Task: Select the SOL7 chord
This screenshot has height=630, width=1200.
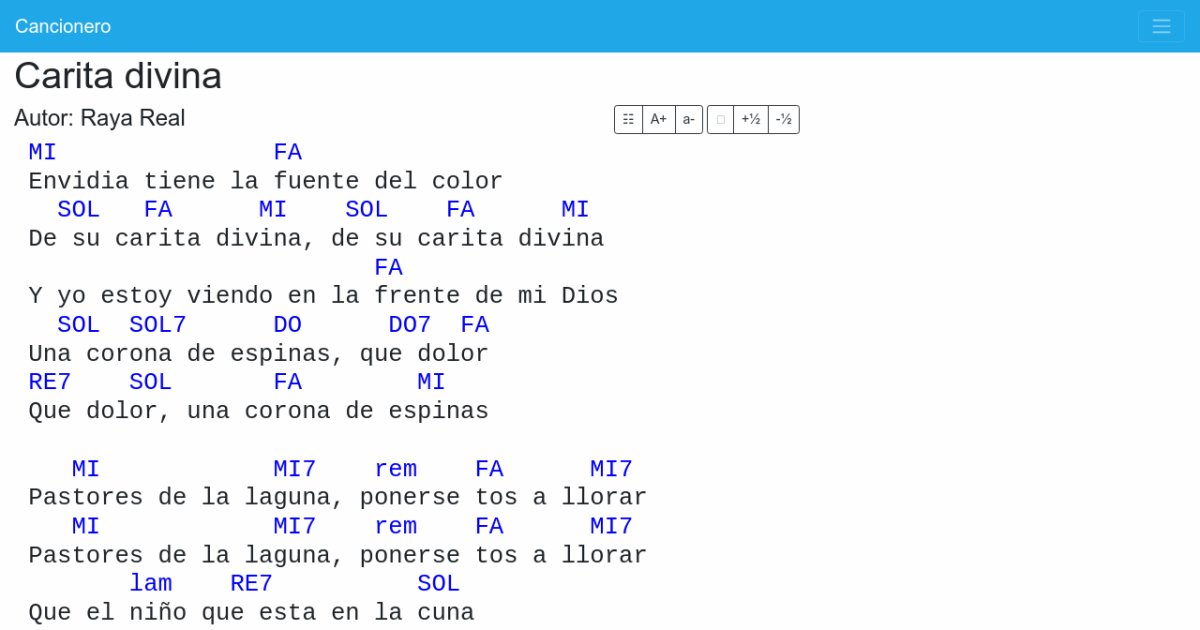Action: (x=158, y=325)
